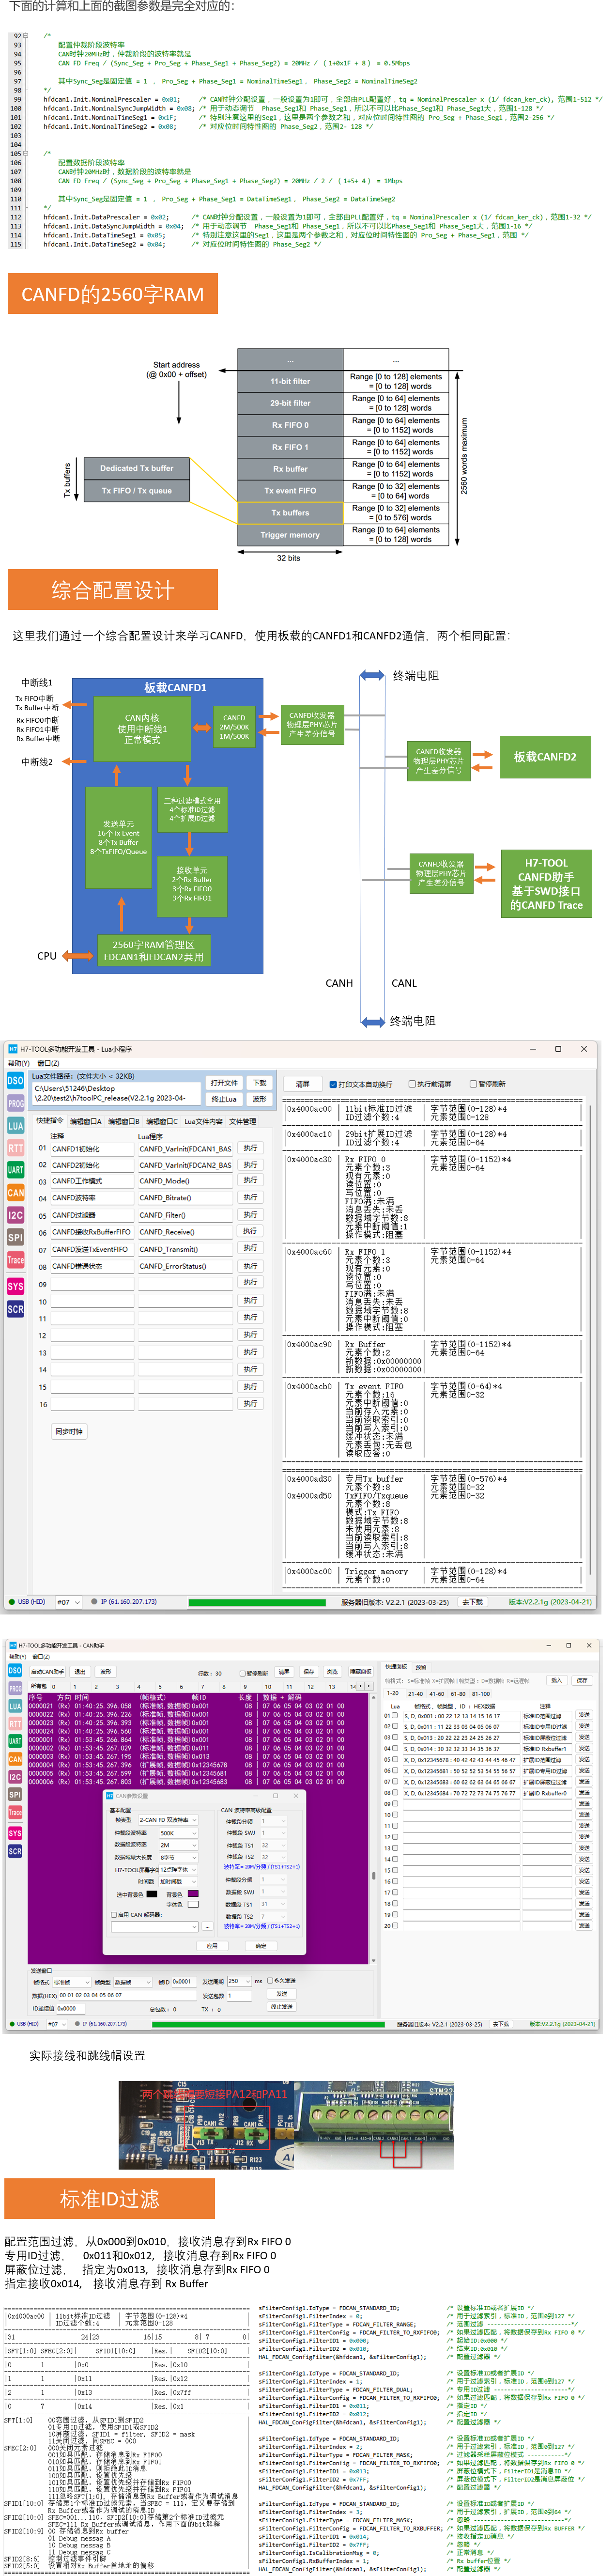
Task: Enable 启用 CAN 解码器 checkbox
Action: pyautogui.click(x=113, y=1915)
